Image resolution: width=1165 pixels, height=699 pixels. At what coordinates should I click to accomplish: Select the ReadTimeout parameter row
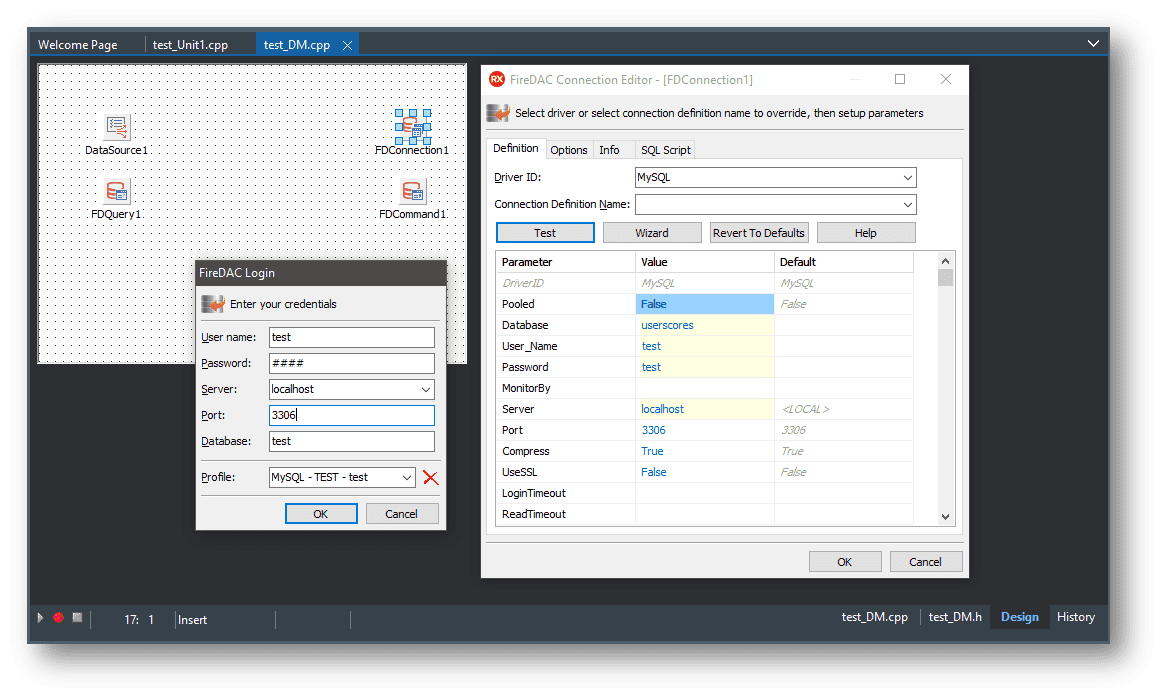(x=704, y=514)
